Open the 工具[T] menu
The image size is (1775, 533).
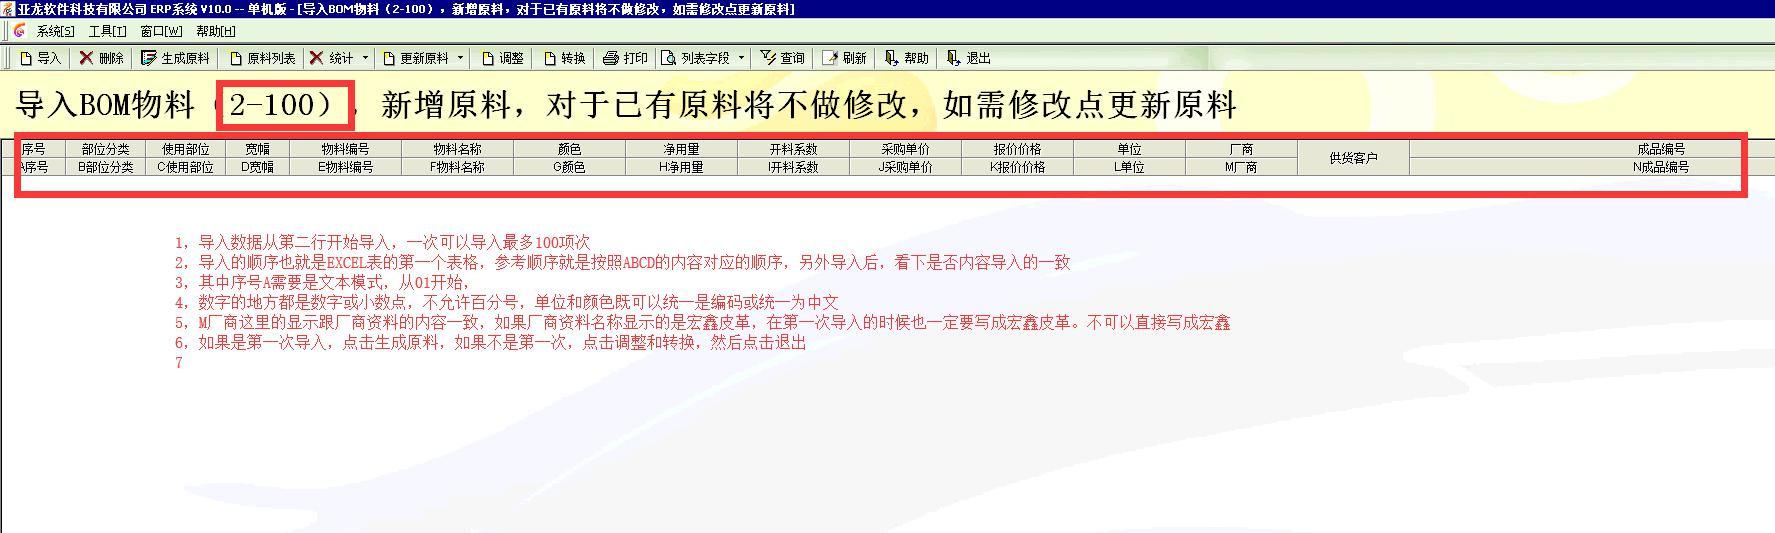[107, 31]
